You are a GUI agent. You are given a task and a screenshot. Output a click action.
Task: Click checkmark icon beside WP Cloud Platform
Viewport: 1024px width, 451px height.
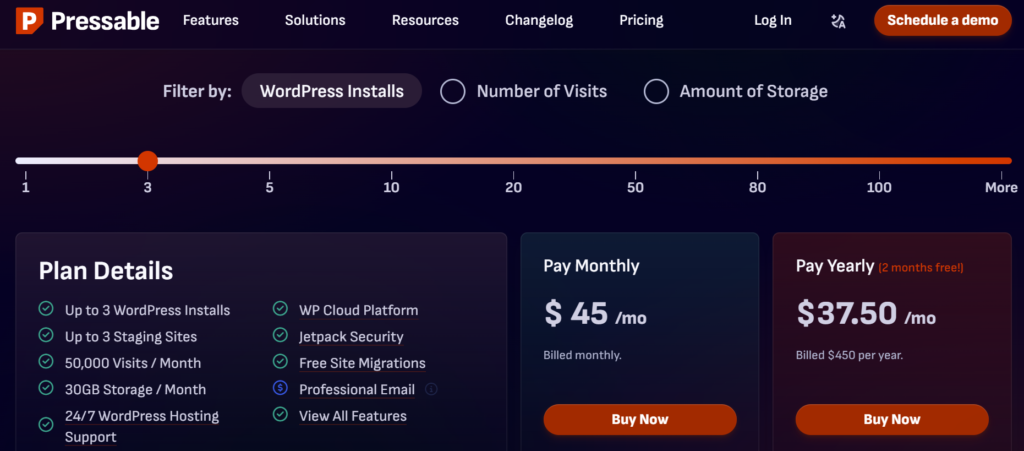pyautogui.click(x=280, y=308)
